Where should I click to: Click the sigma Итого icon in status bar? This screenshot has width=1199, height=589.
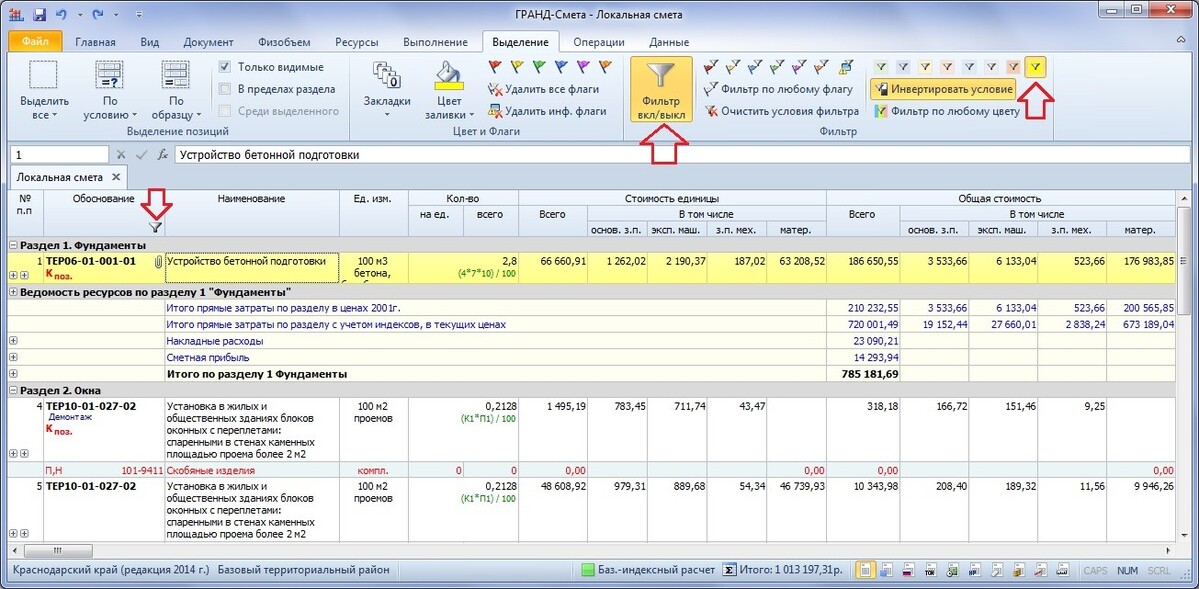[x=729, y=570]
